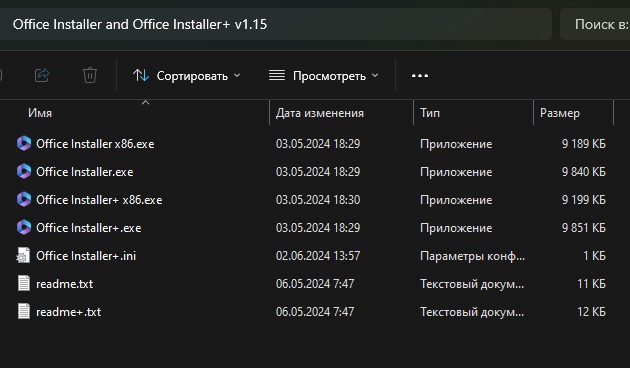Viewport: 630px width, 368px height.
Task: Click the readme.txt document icon
Action: pyautogui.click(x=24, y=283)
